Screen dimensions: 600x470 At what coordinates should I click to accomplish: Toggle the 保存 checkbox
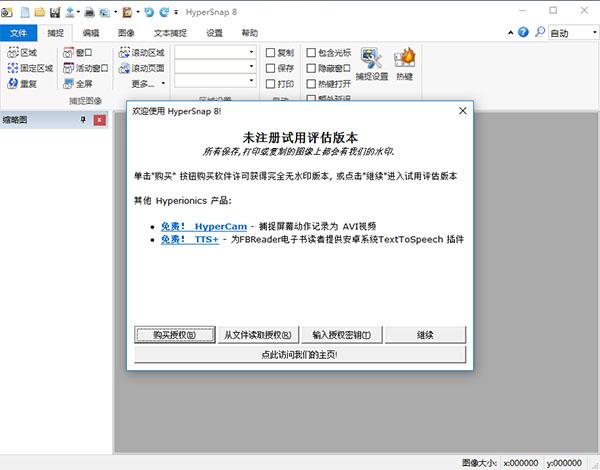[x=270, y=68]
